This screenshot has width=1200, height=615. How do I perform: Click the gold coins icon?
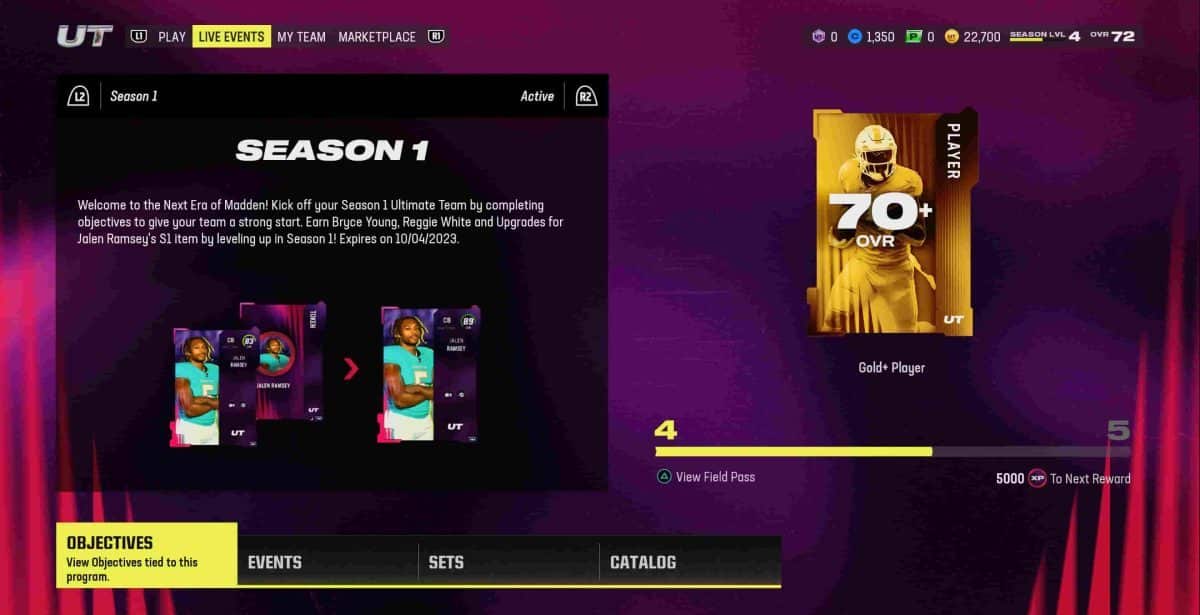pos(951,36)
